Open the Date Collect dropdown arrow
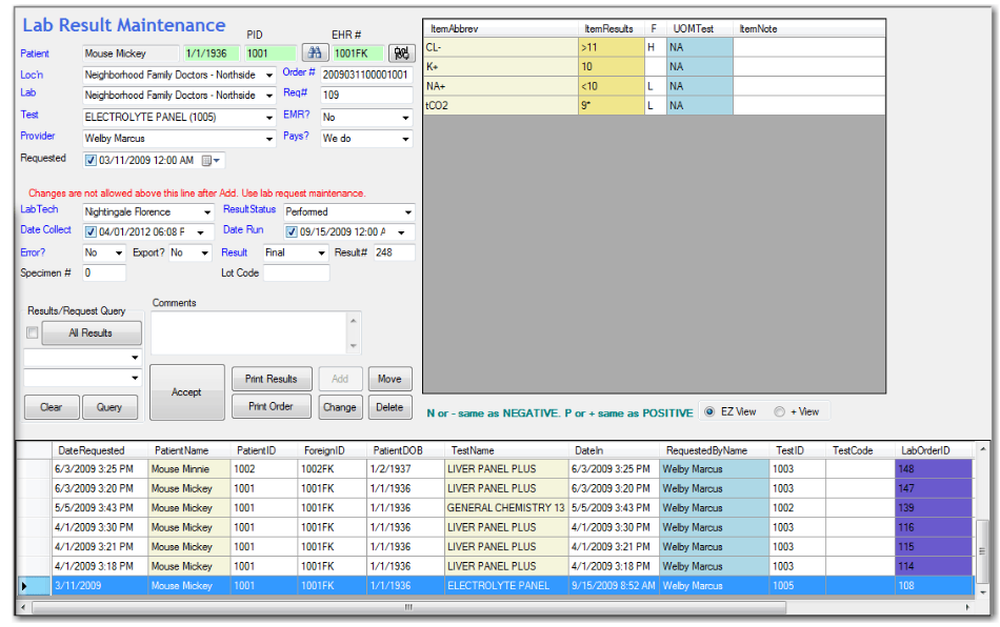This screenshot has height=627, width=1000. tap(201, 233)
